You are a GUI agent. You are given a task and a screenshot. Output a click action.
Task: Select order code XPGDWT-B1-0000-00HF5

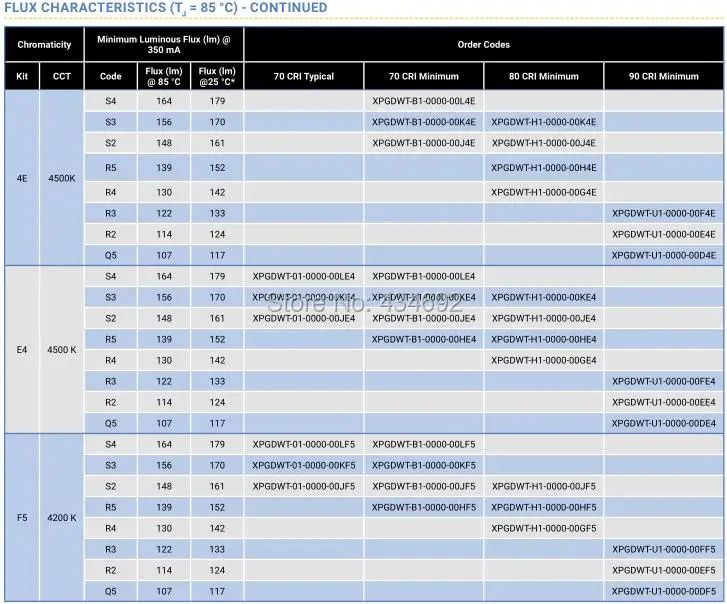423,508
